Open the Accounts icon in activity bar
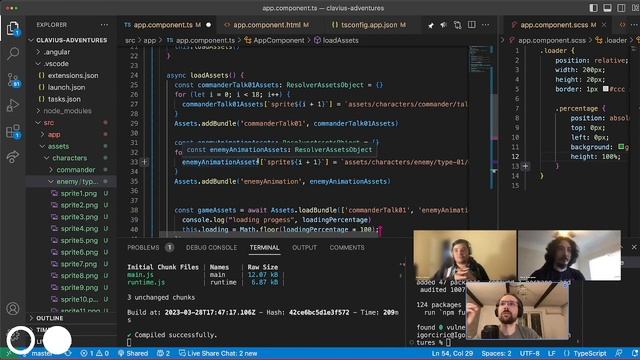 pyautogui.click(x=13, y=309)
